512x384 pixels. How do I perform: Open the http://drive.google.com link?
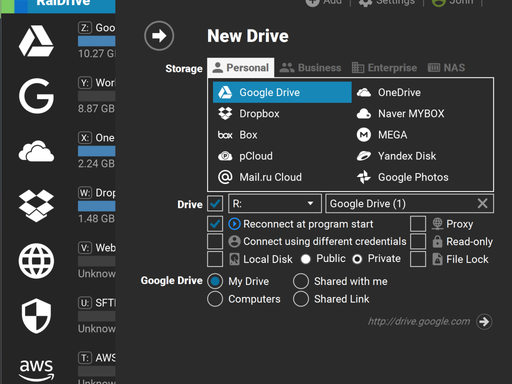click(419, 322)
